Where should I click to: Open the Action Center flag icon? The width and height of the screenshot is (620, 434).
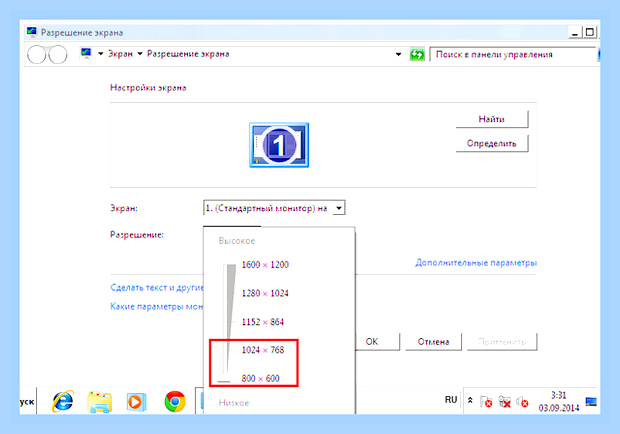(486, 402)
